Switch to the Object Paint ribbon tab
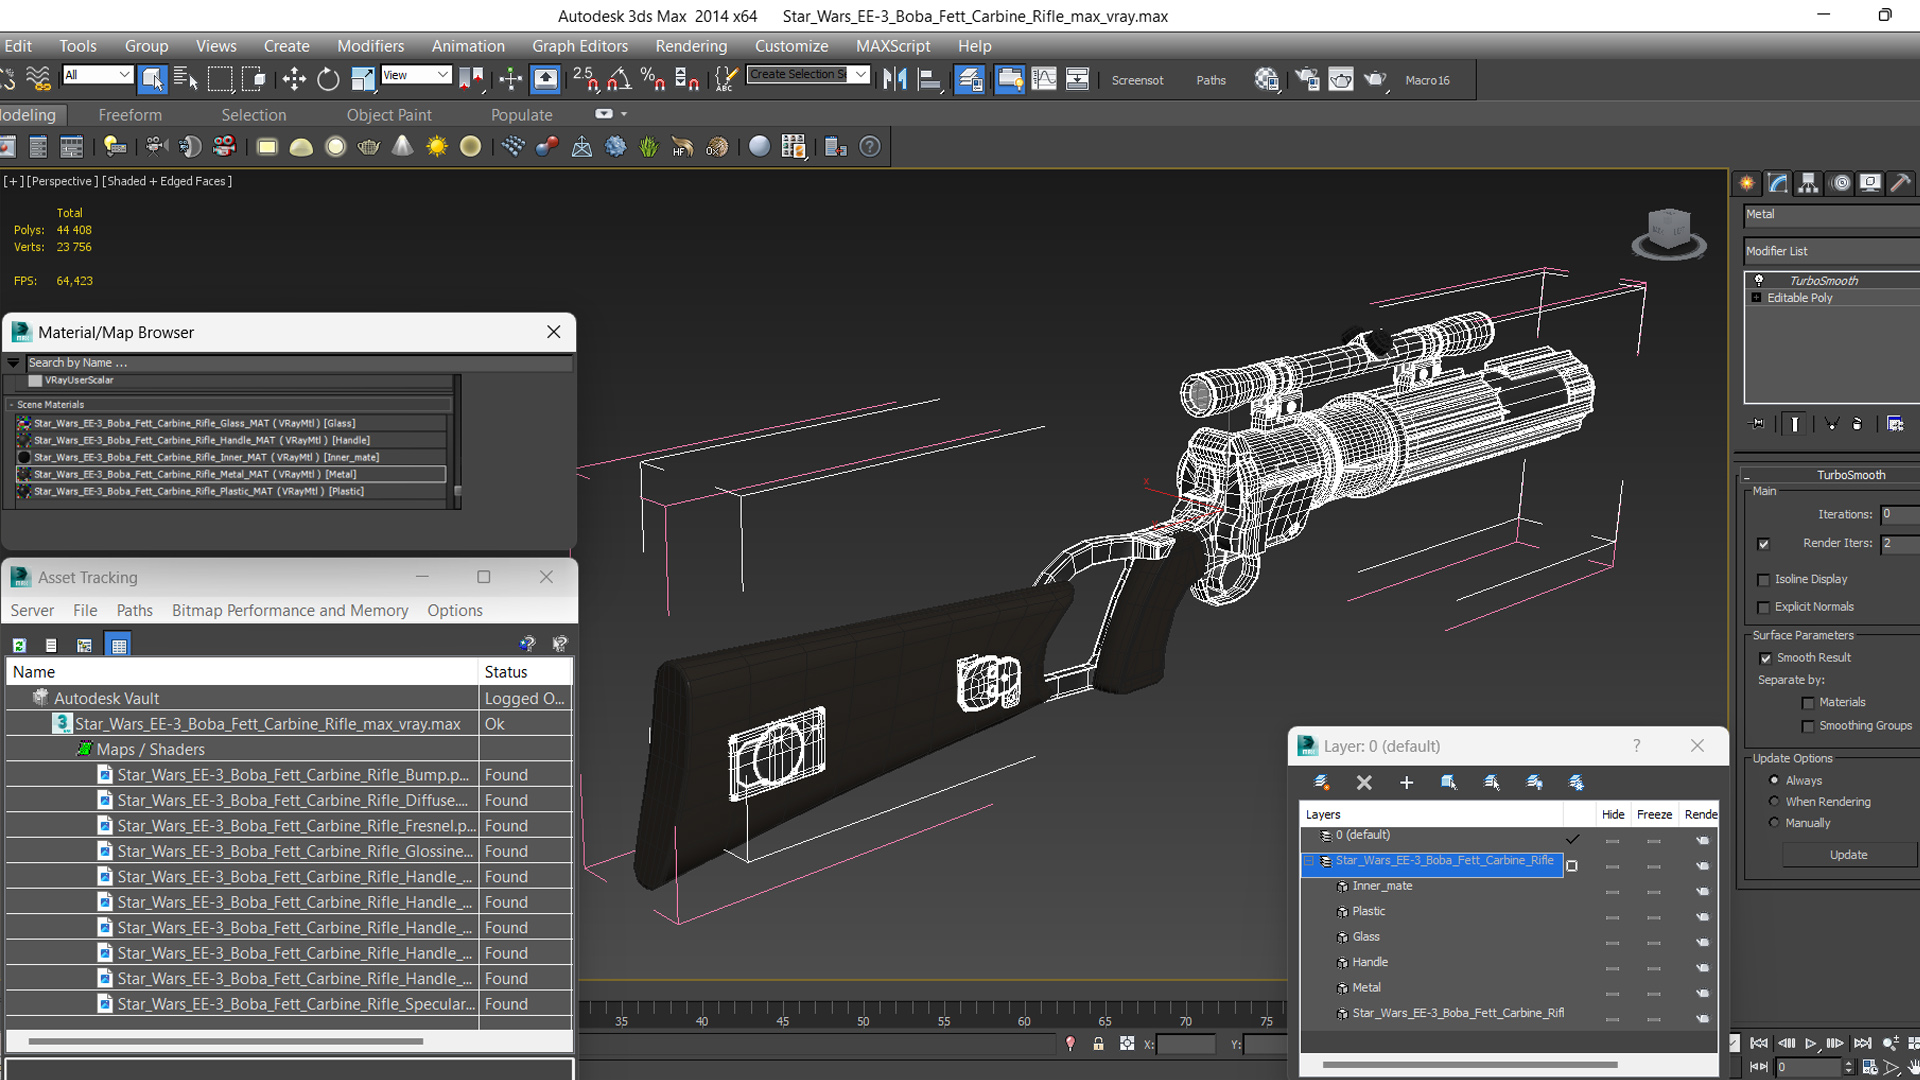 tap(389, 115)
